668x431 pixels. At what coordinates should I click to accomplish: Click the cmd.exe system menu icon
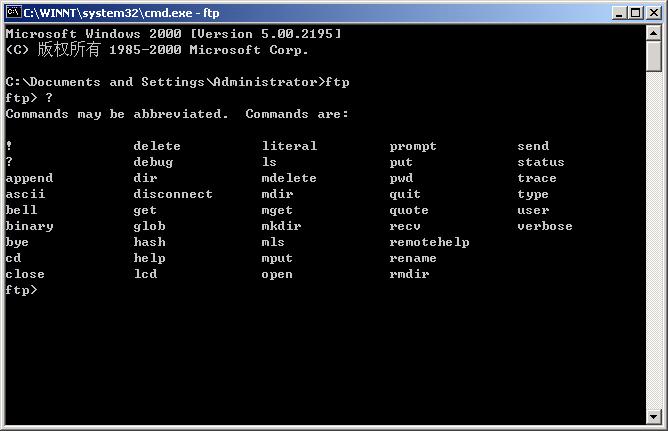pyautogui.click(x=14, y=12)
